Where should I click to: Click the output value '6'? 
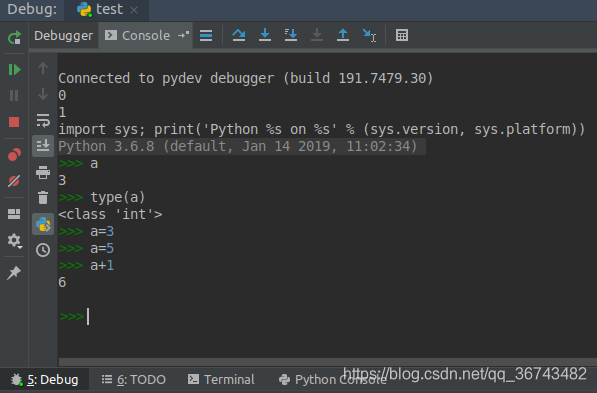[62, 283]
